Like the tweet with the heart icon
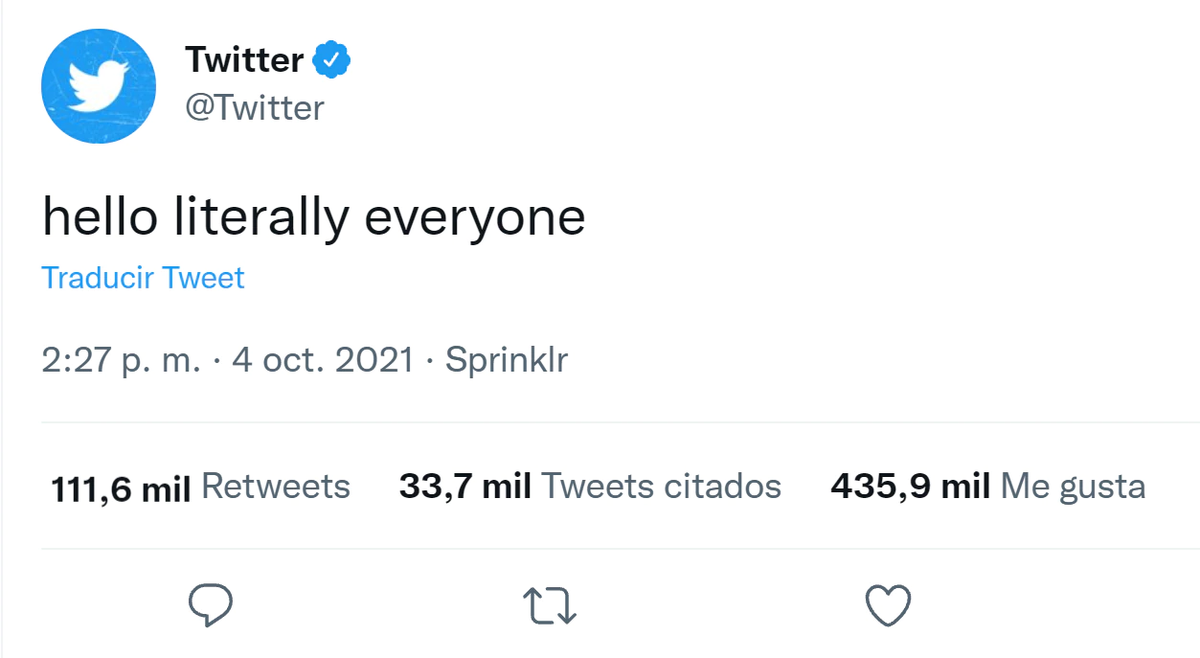The image size is (1200, 658). (x=887, y=604)
